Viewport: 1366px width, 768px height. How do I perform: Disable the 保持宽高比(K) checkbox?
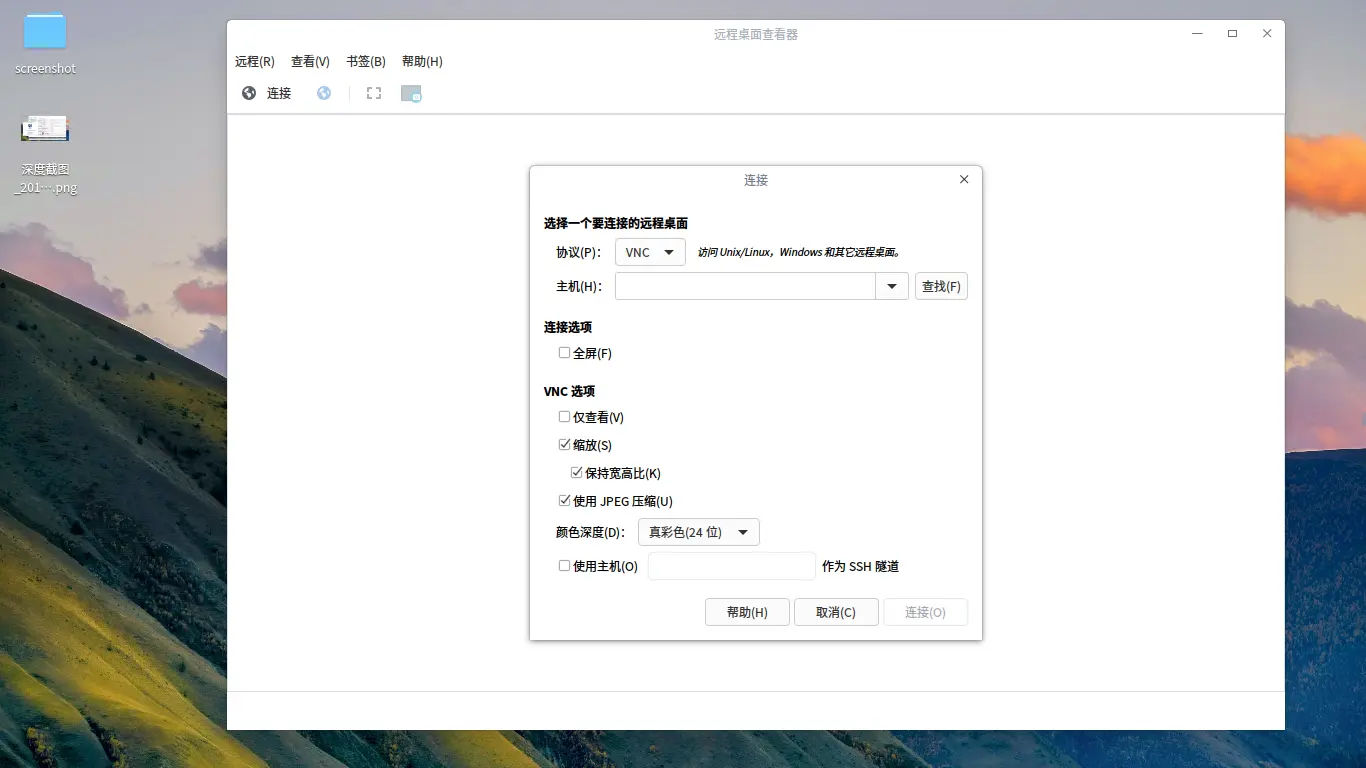[x=577, y=472]
